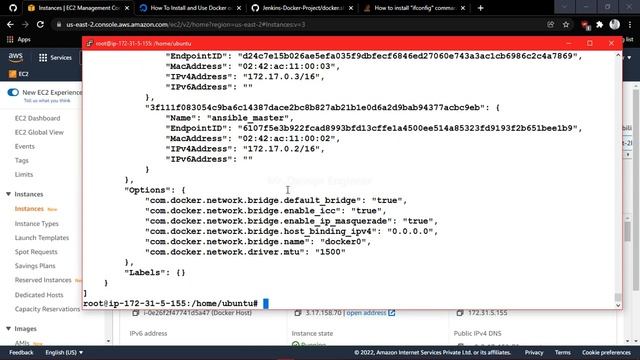640x360 pixels.
Task: Bookmark this page with the star icon
Action: click(566, 24)
